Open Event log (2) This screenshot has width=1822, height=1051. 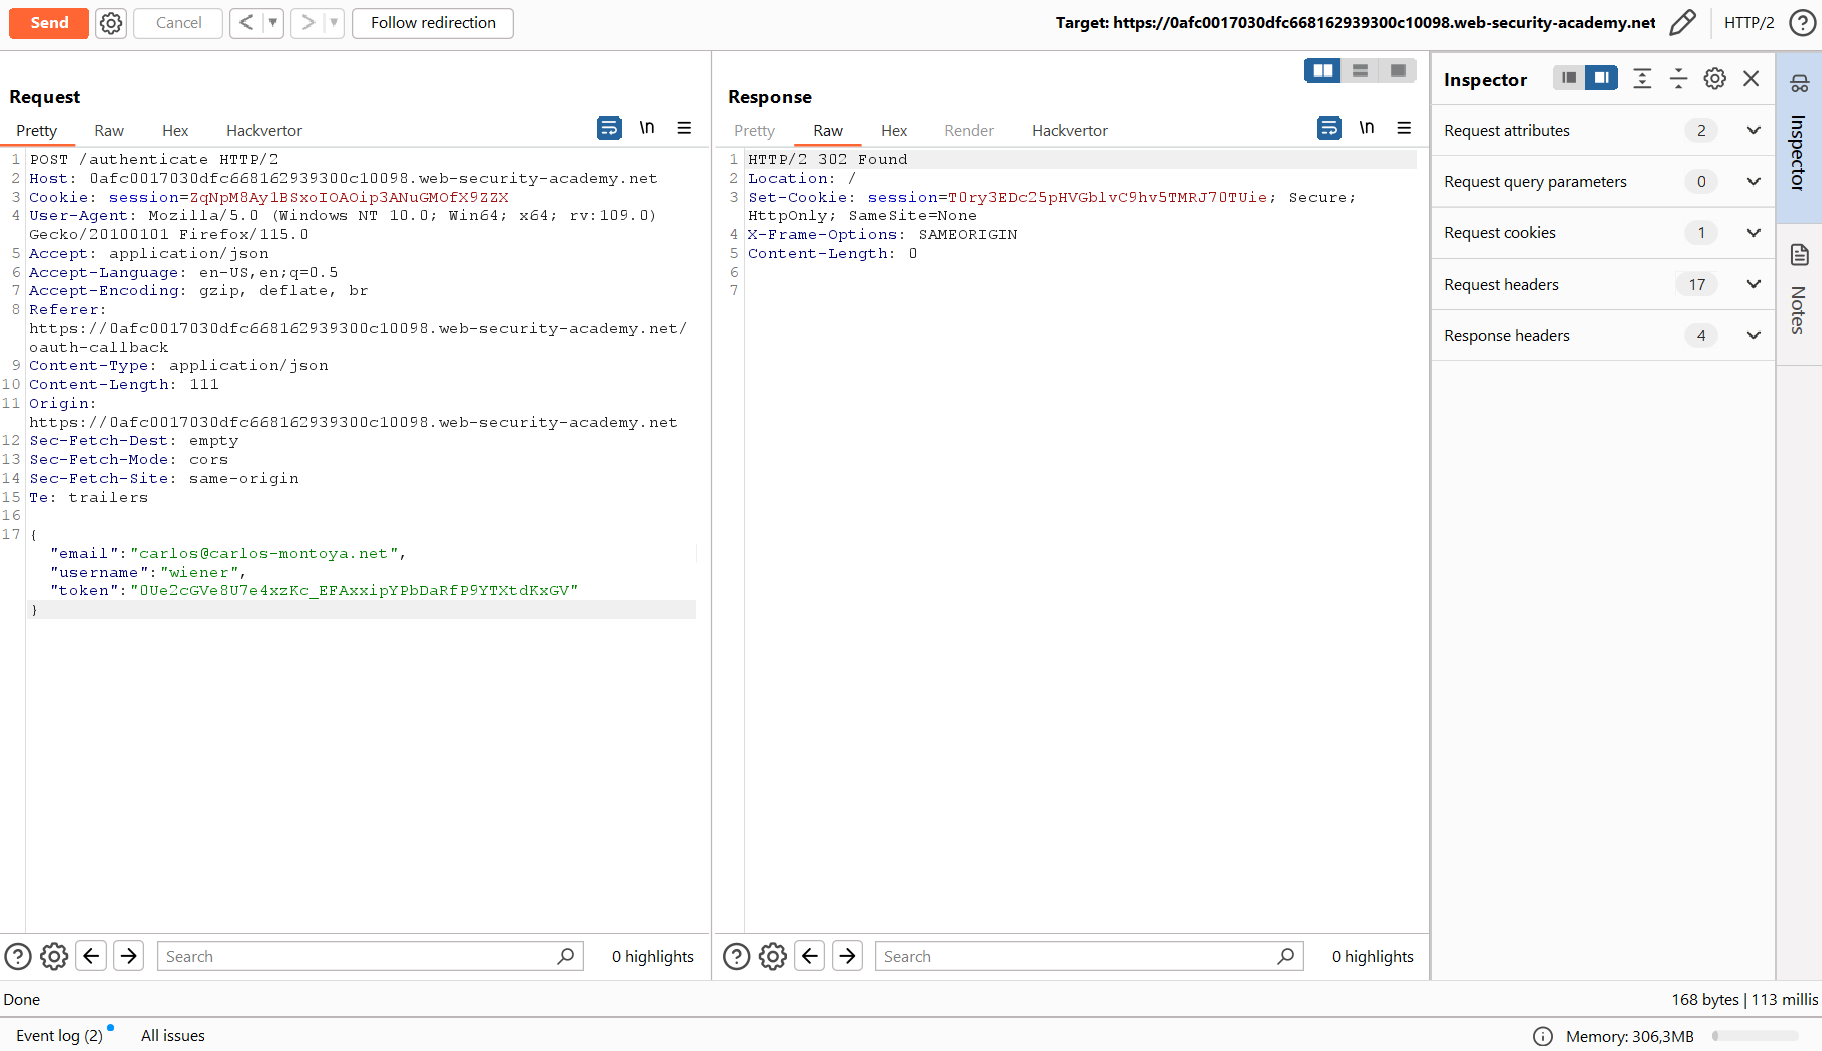click(x=60, y=1036)
